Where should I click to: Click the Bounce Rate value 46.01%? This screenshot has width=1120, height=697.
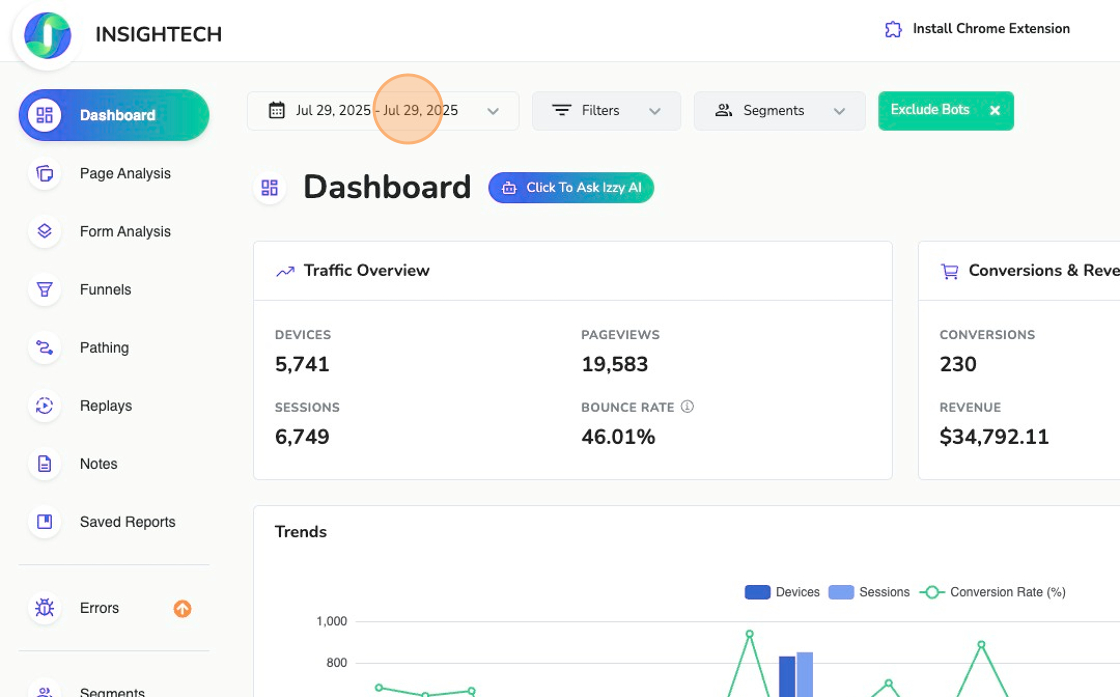pos(618,436)
